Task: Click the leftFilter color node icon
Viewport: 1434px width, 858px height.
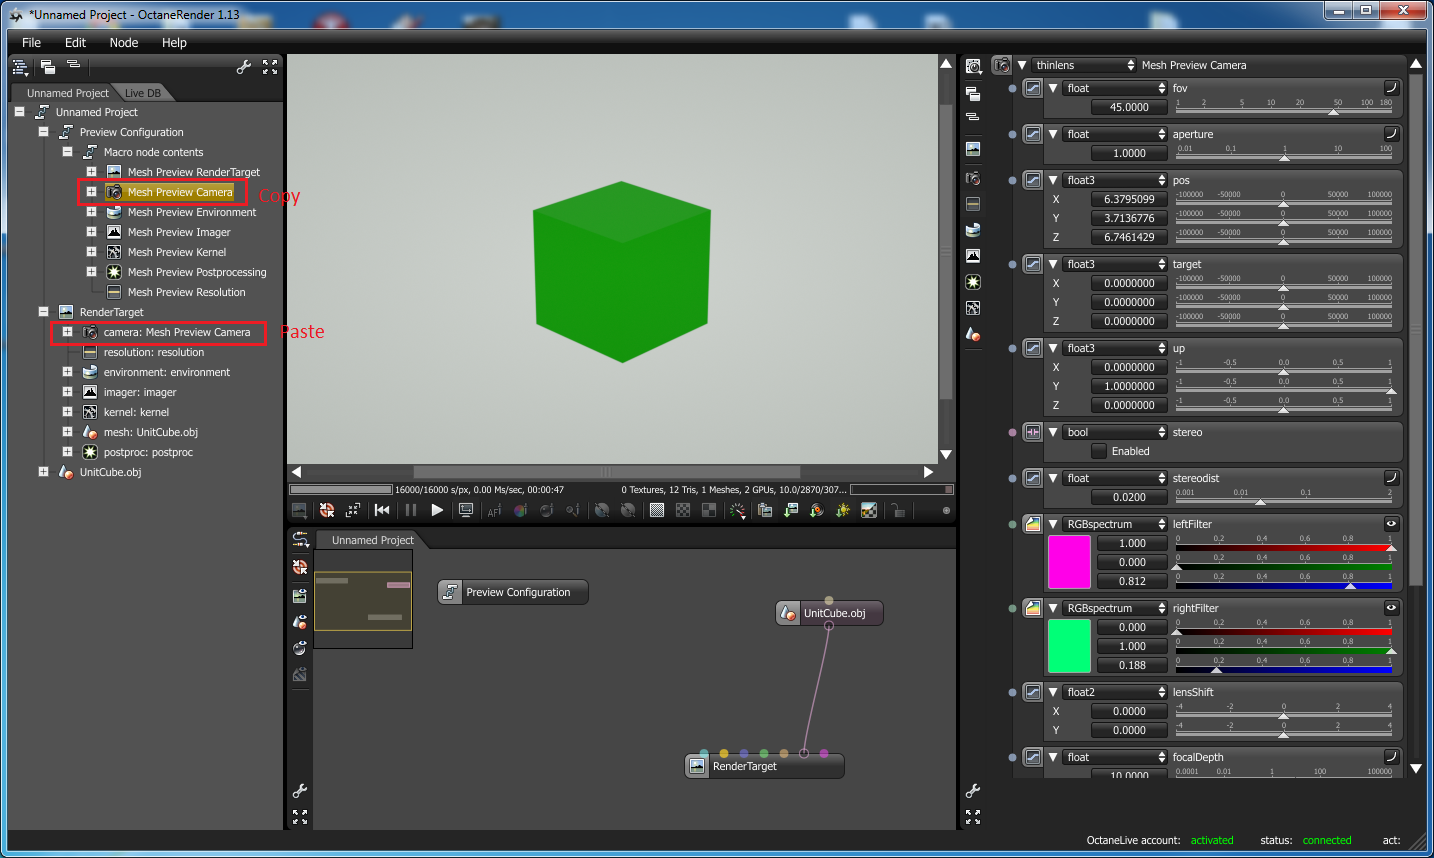Action: (1033, 524)
